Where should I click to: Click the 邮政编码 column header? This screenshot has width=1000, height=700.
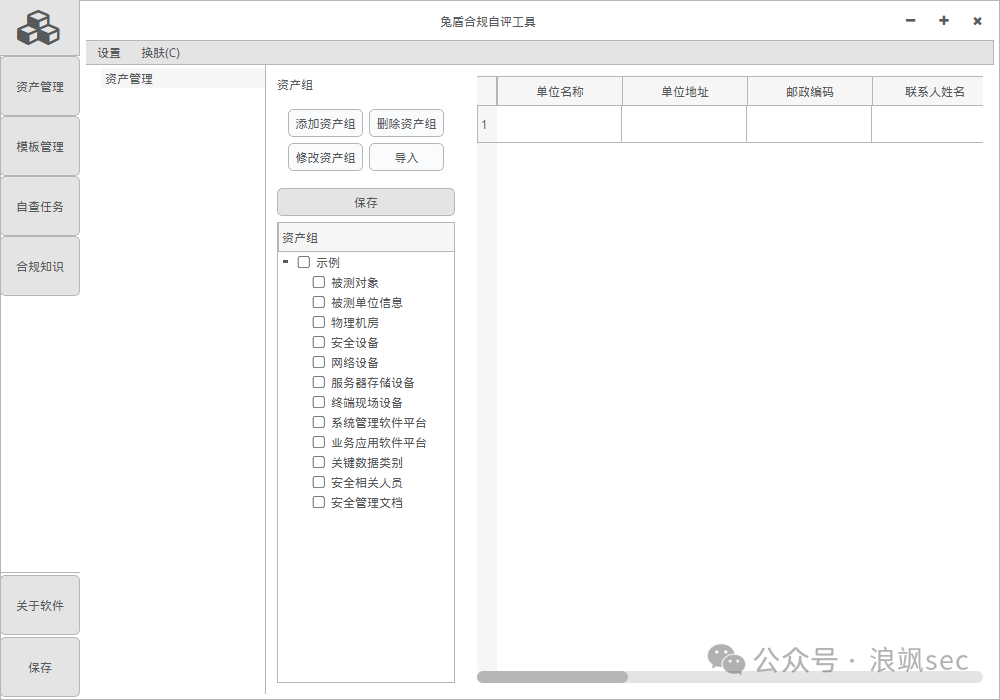[x=809, y=91]
